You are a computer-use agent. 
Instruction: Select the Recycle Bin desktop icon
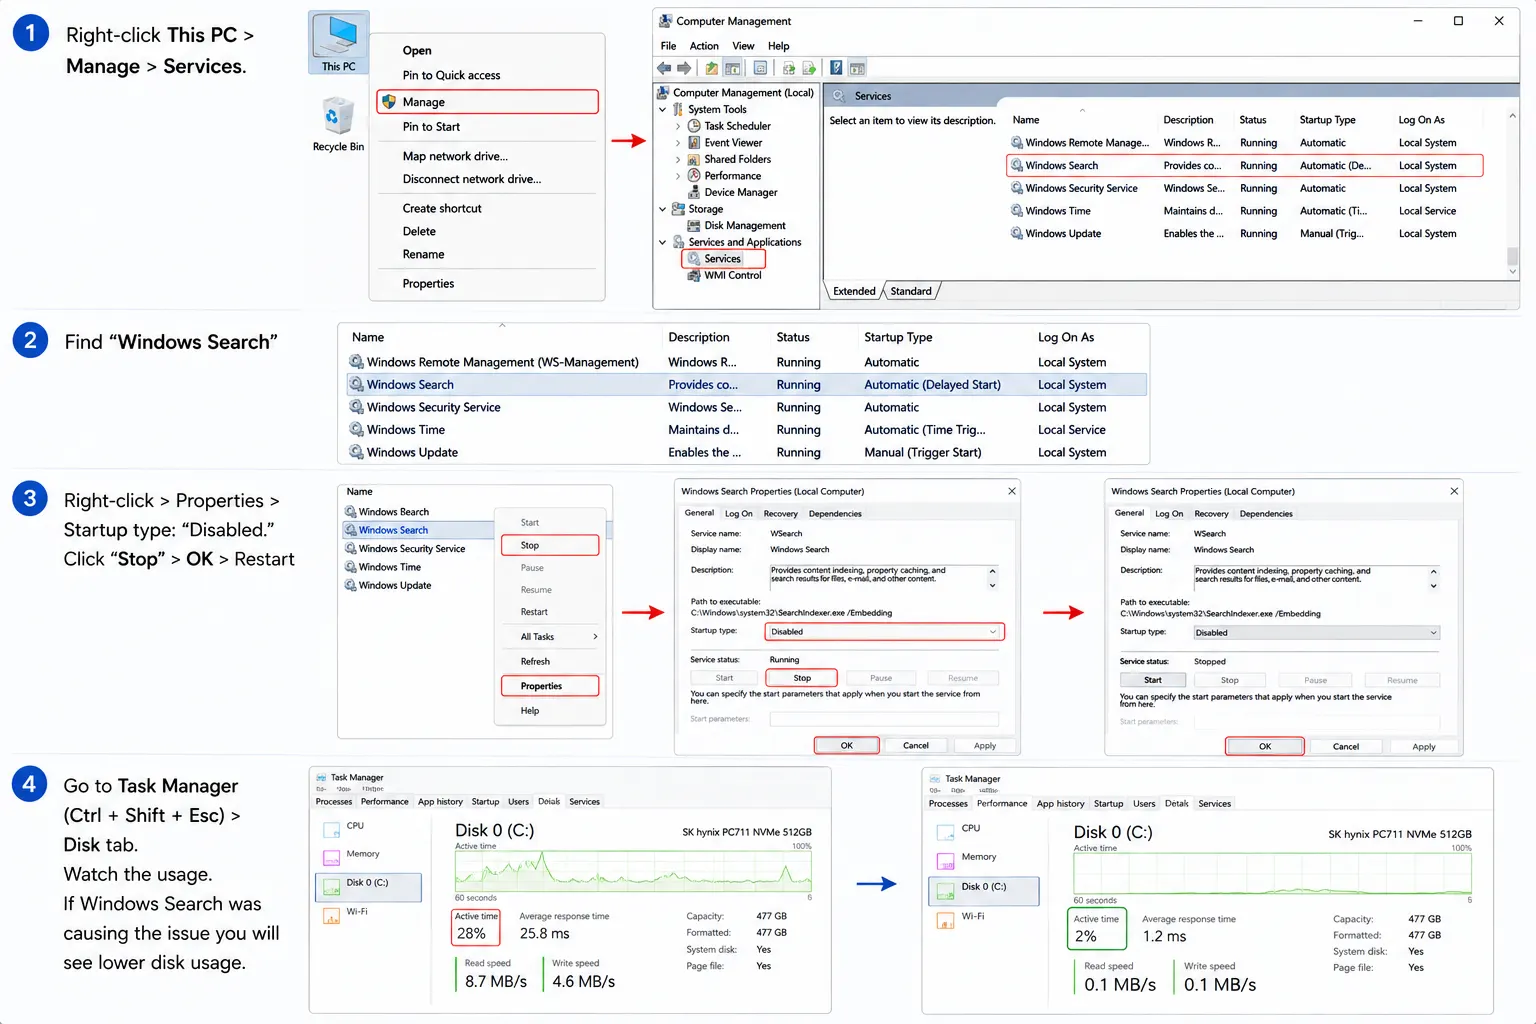(338, 124)
